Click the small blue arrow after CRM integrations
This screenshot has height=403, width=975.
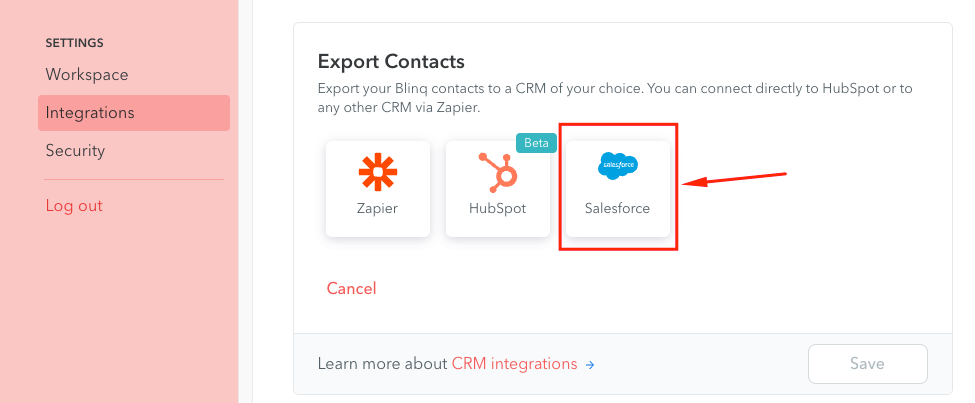tap(590, 364)
